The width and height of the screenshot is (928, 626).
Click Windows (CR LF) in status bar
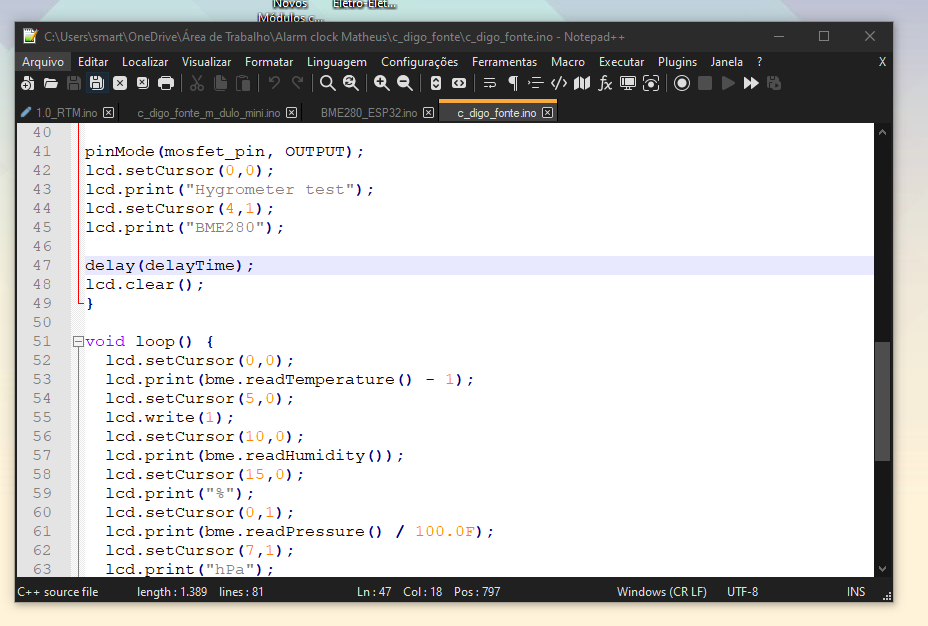(x=662, y=592)
